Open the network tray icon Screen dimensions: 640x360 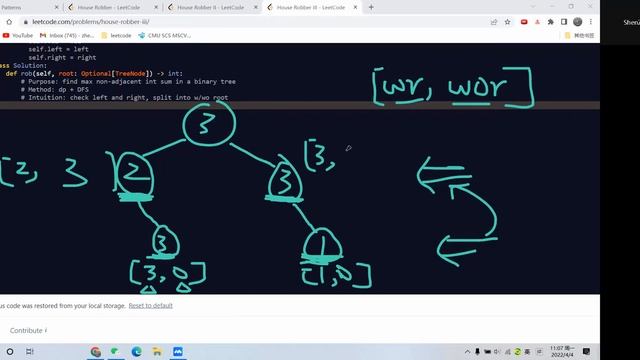[507, 351]
